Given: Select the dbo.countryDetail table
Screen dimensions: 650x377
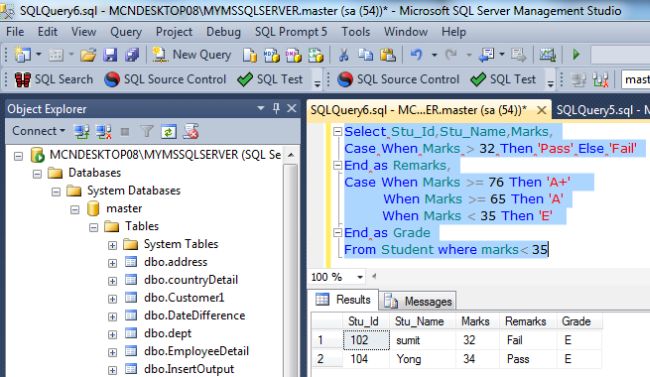Looking at the screenshot, I should 191,280.
